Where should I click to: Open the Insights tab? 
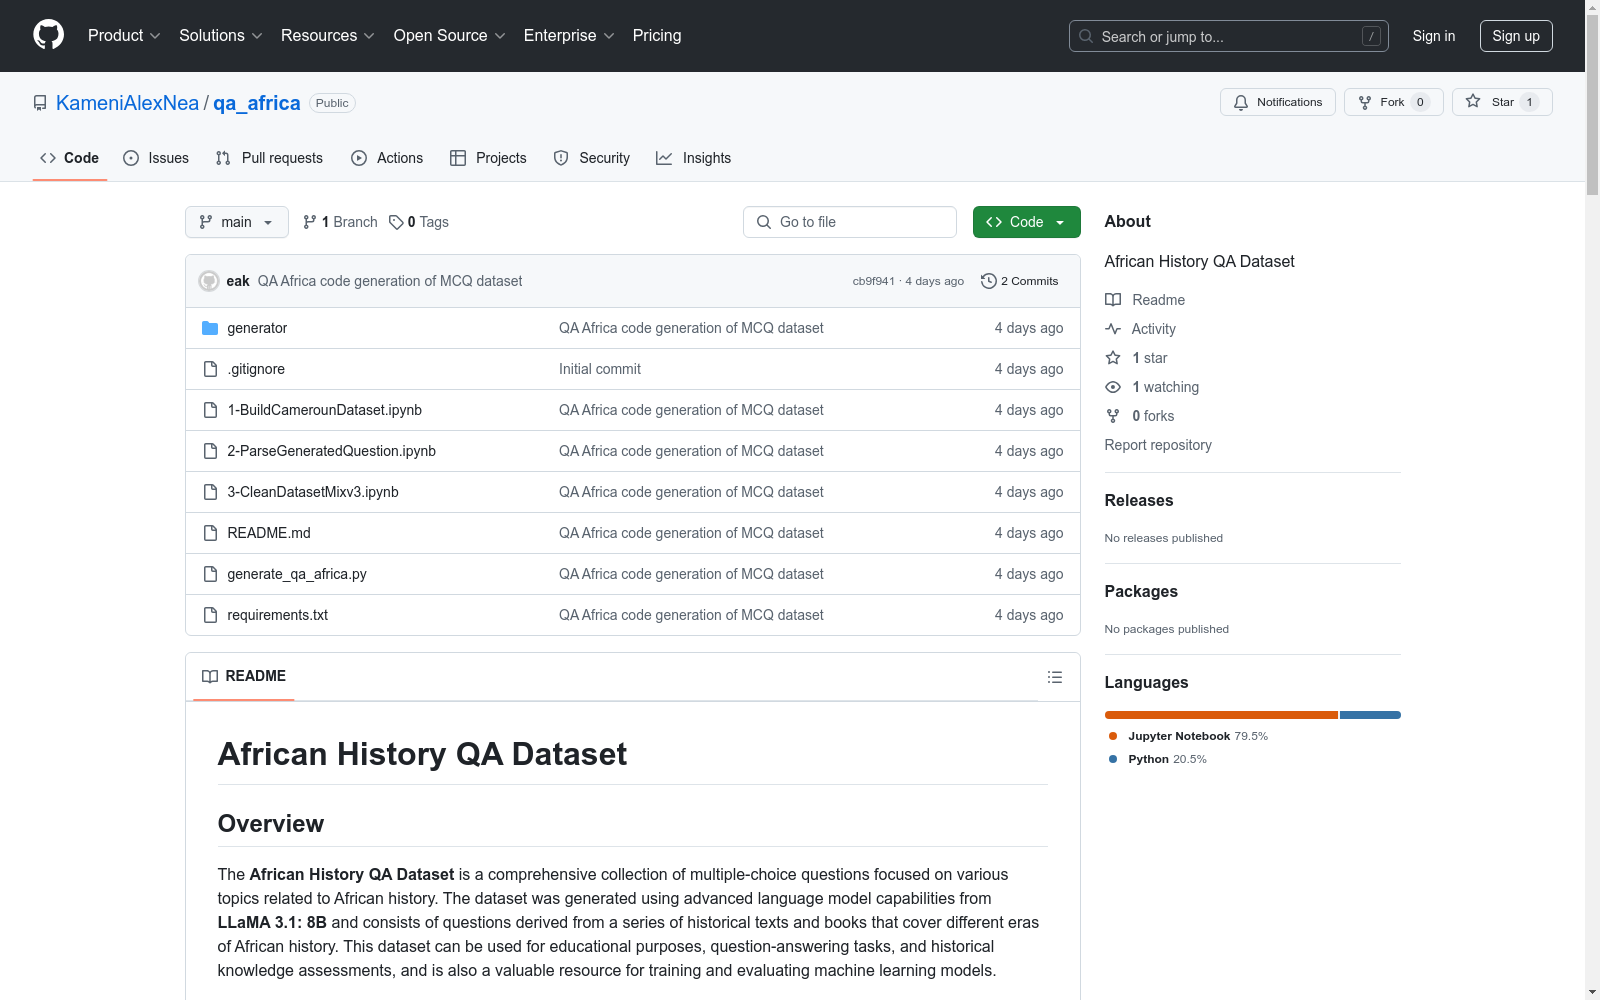pyautogui.click(x=693, y=158)
